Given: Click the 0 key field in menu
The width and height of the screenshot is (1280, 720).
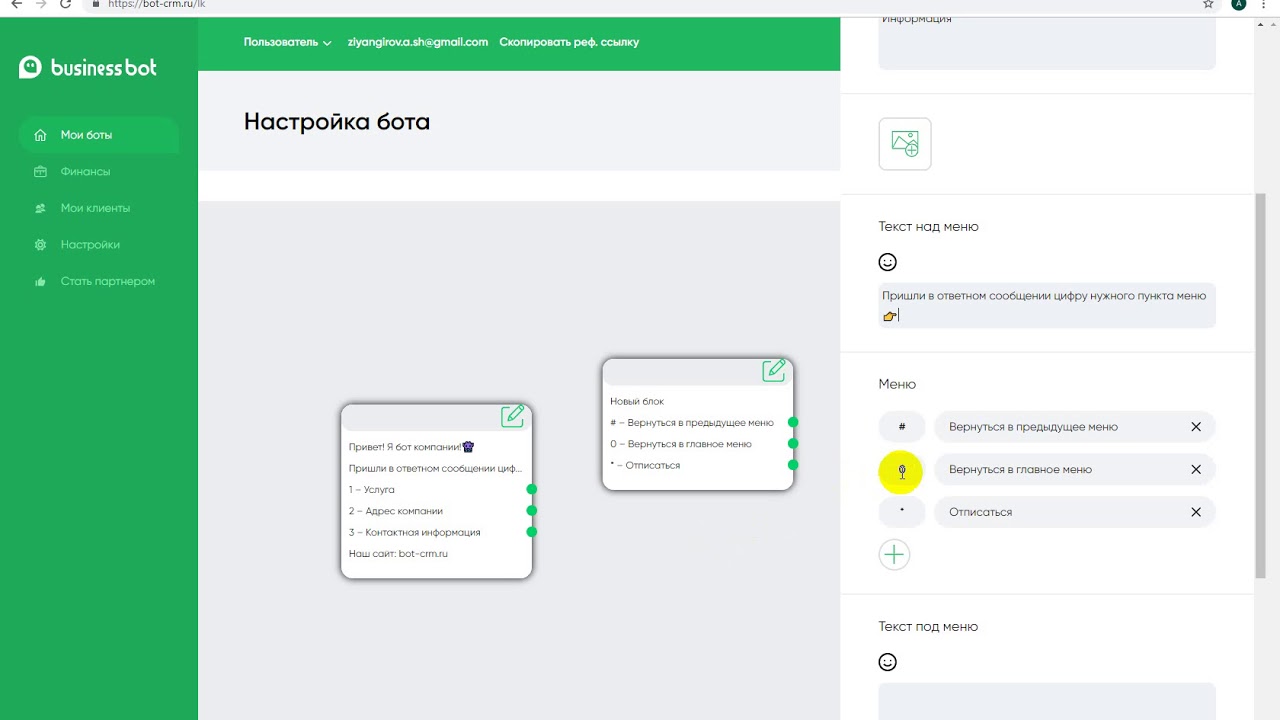Looking at the screenshot, I should click(902, 470).
